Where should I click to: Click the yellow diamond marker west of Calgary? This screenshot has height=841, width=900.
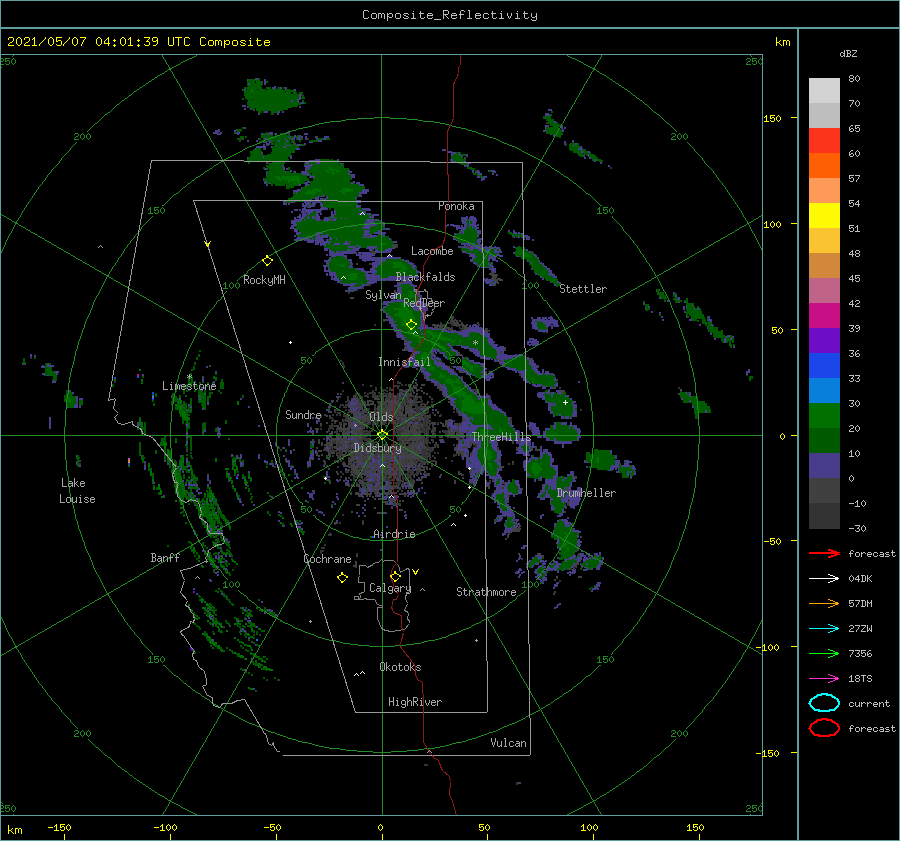coord(343,578)
